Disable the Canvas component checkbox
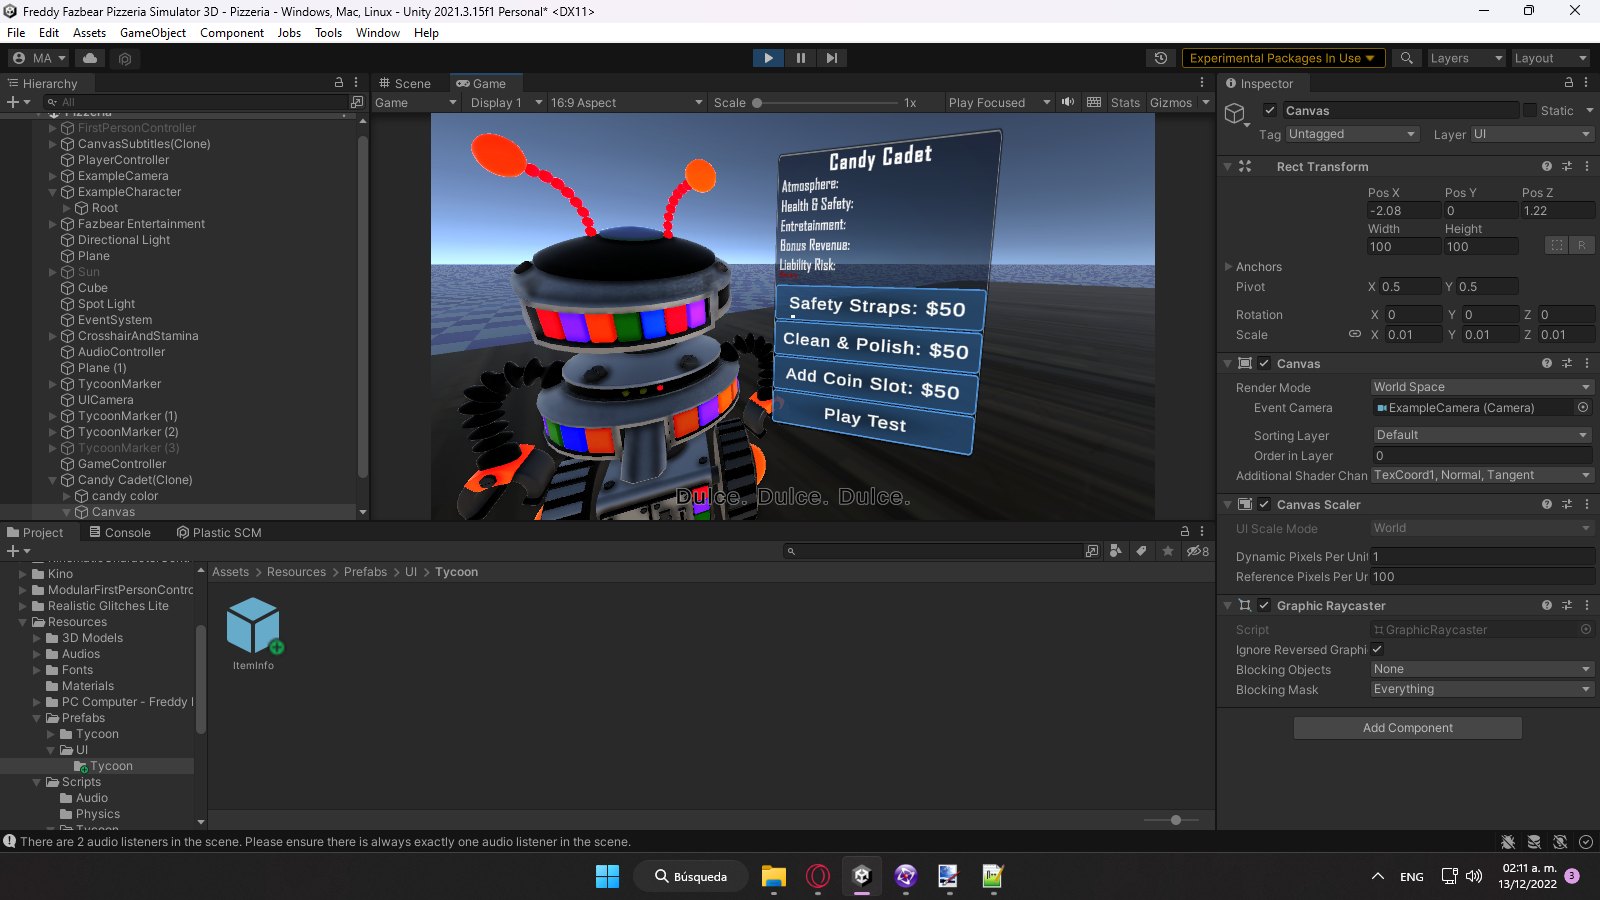The height and width of the screenshot is (900, 1600). [x=1264, y=363]
